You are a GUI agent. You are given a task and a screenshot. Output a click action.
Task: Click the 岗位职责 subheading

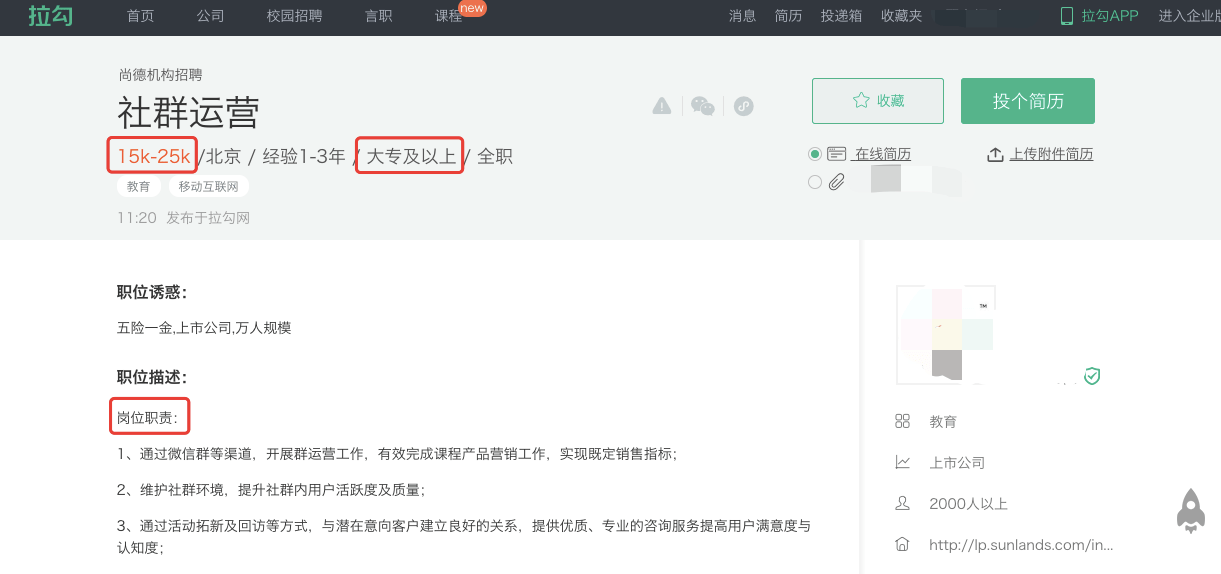click(148, 417)
